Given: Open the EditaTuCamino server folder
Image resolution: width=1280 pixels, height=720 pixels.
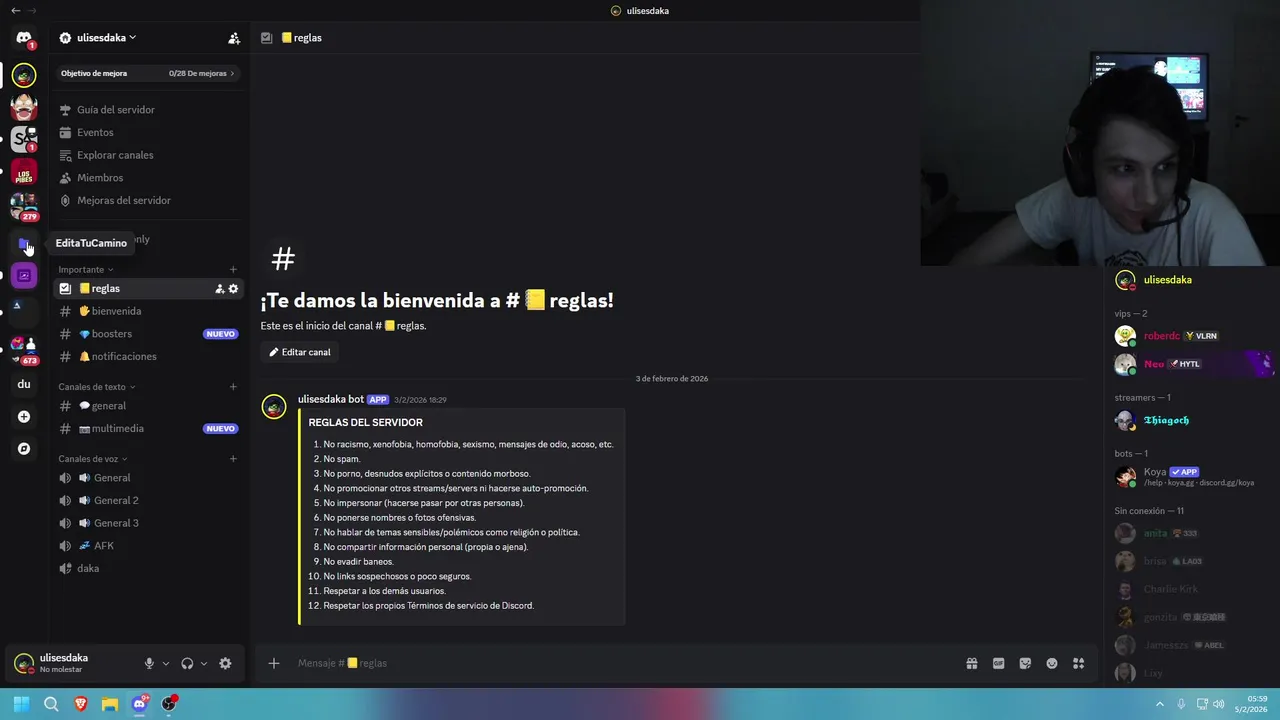Looking at the screenshot, I should [24, 243].
